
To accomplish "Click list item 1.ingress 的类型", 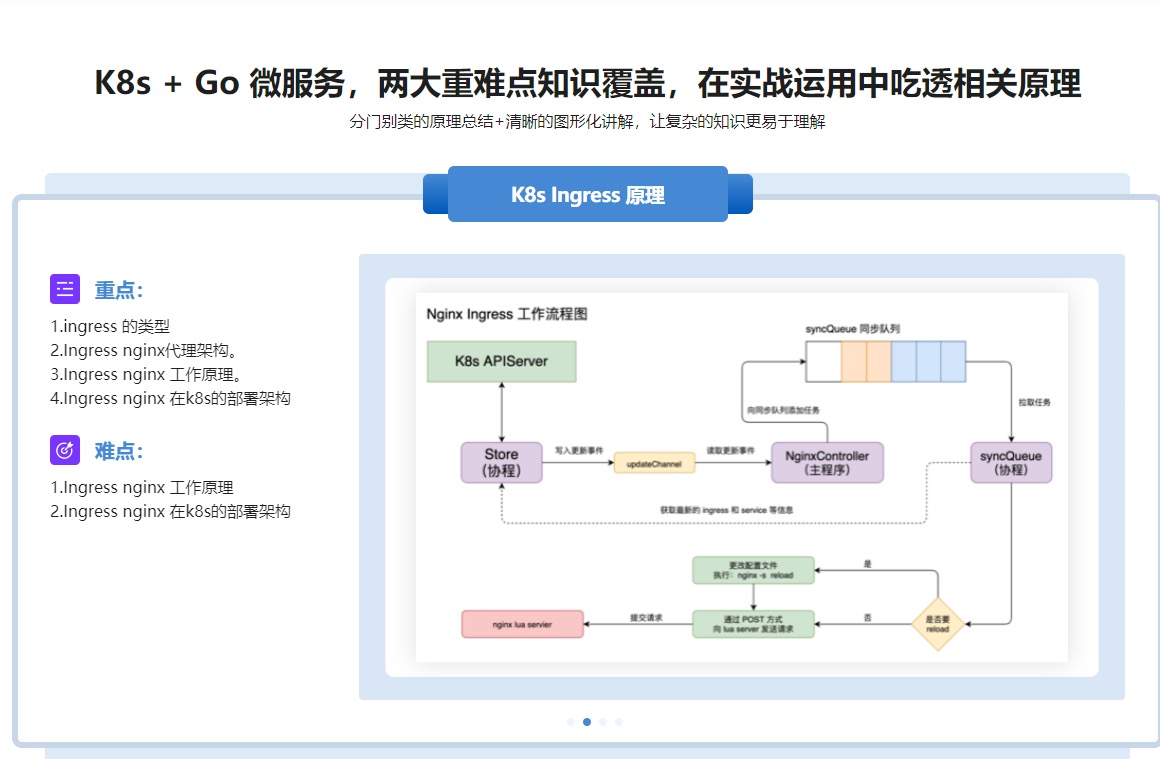I will (x=110, y=326).
